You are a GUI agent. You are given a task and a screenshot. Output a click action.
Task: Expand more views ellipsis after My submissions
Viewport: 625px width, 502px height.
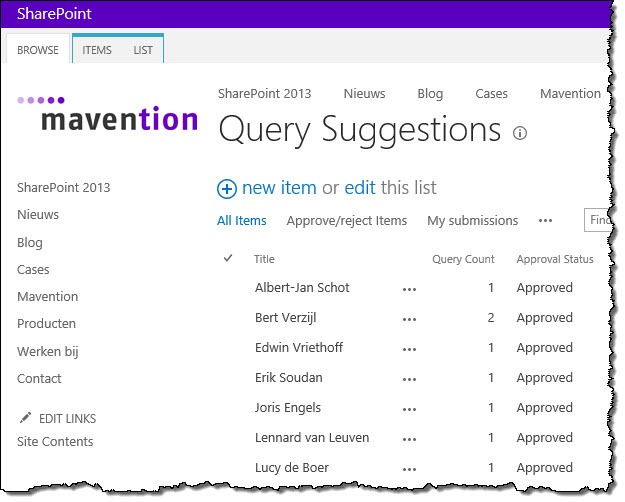[545, 220]
